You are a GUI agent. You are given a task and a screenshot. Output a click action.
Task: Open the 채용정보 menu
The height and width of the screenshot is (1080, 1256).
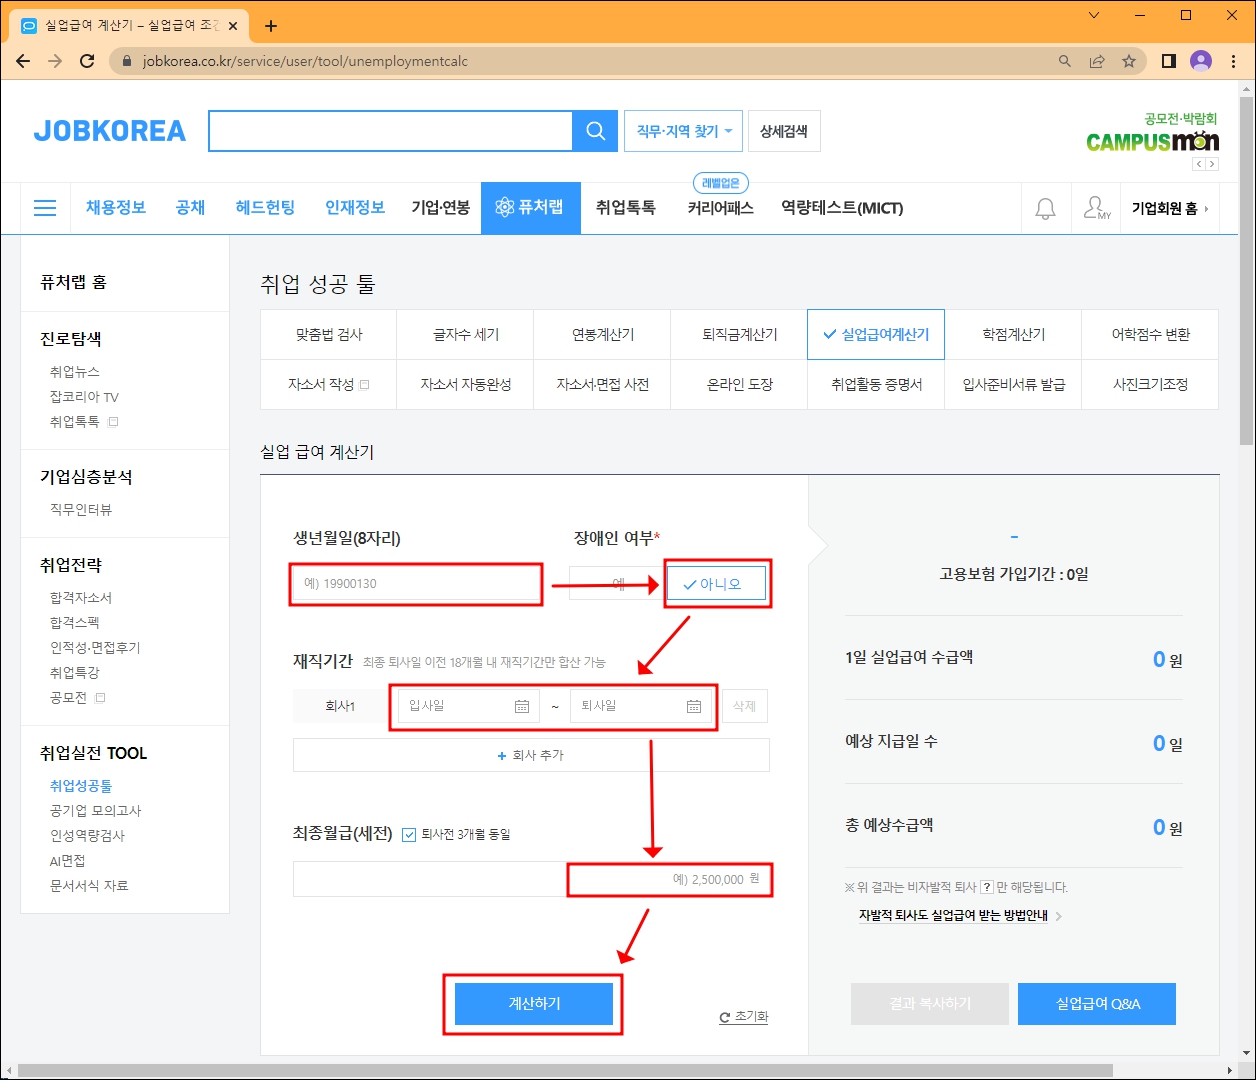point(116,207)
